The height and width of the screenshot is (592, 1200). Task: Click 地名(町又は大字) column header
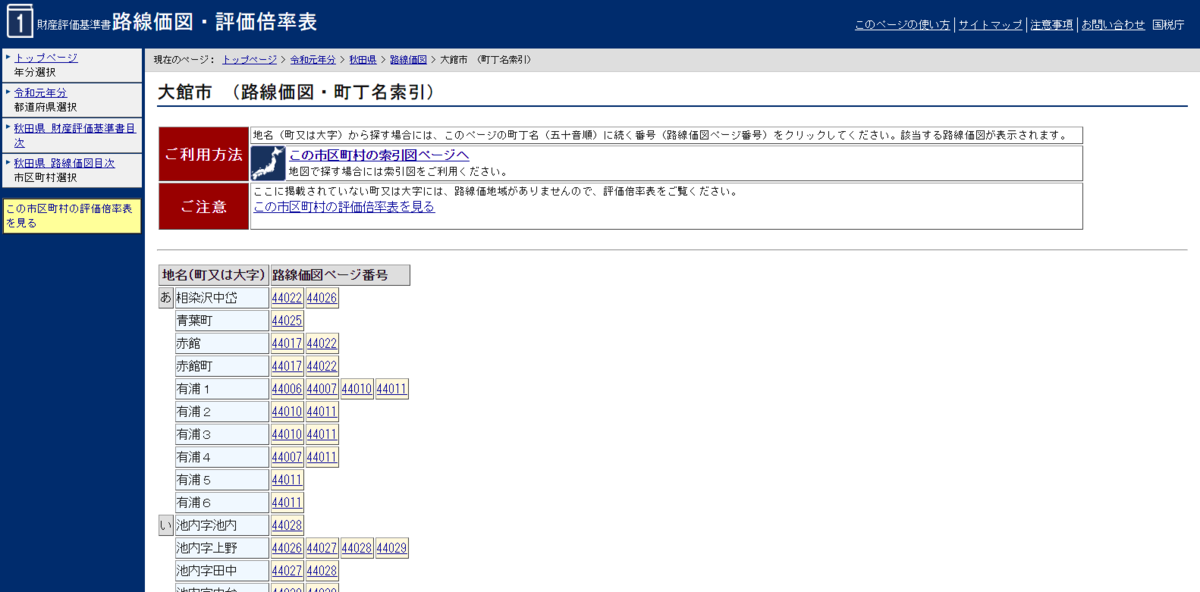pyautogui.click(x=214, y=275)
